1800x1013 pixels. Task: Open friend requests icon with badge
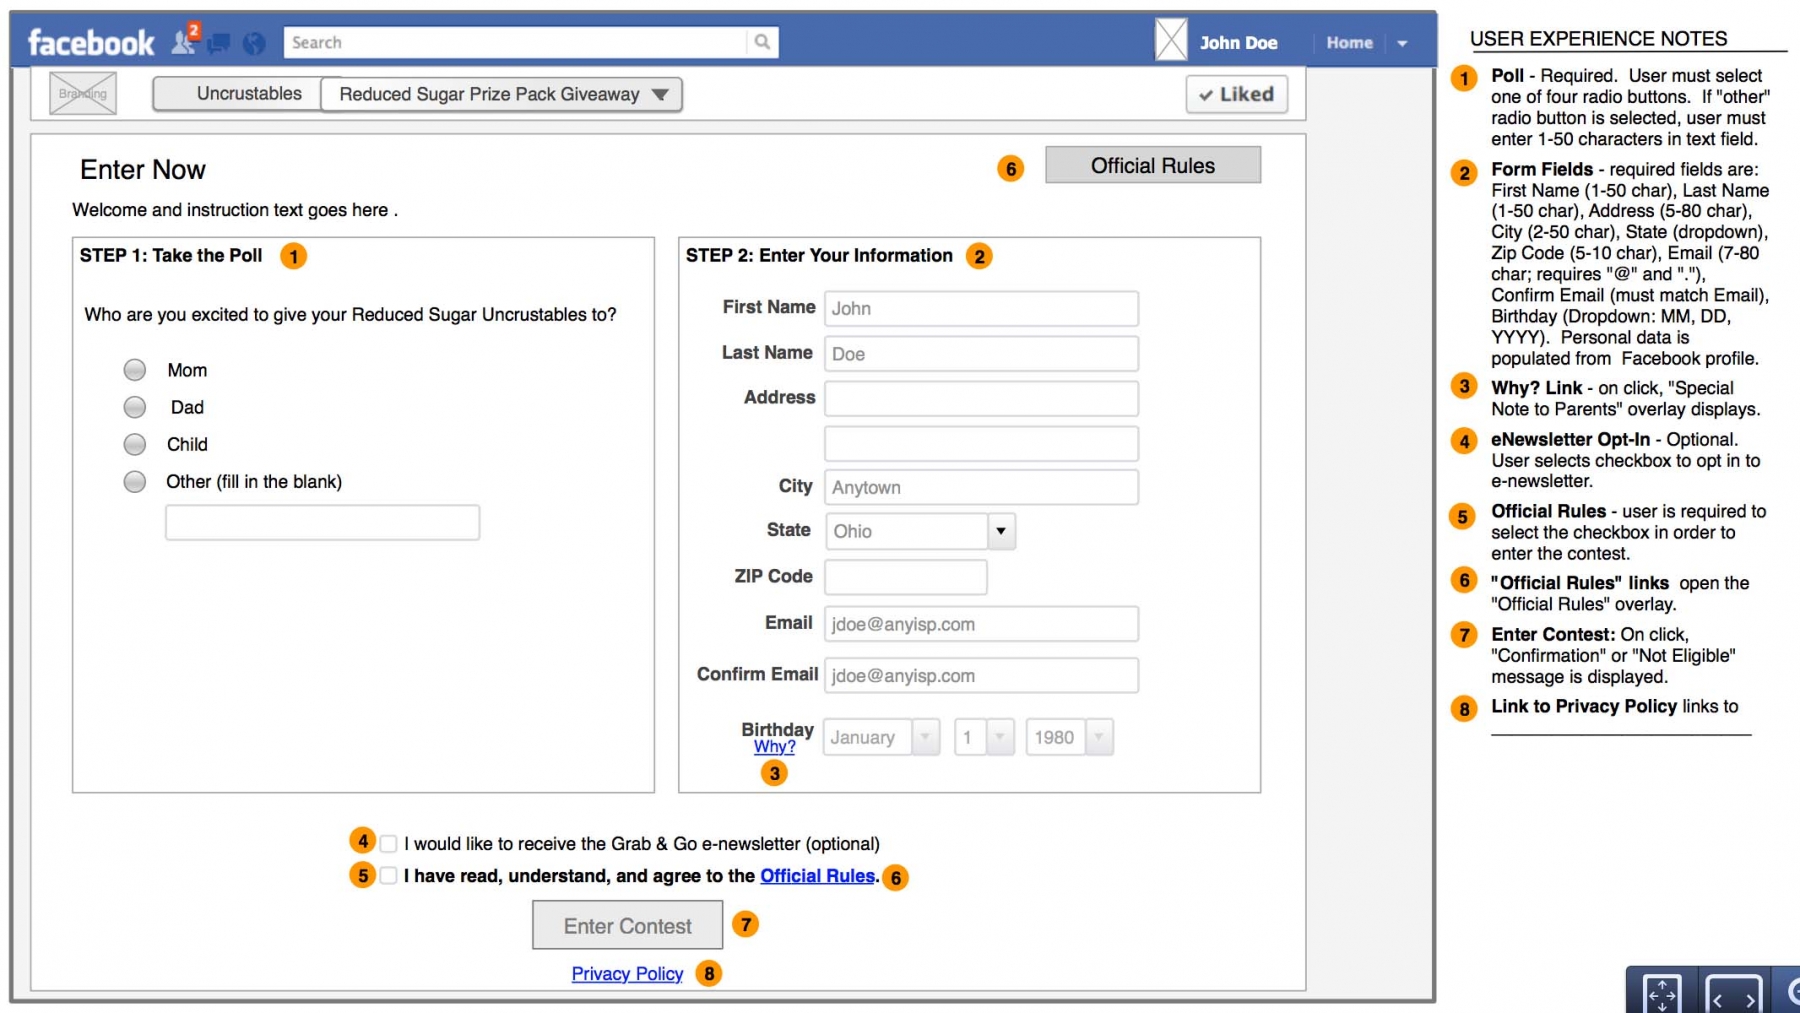[x=185, y=40]
